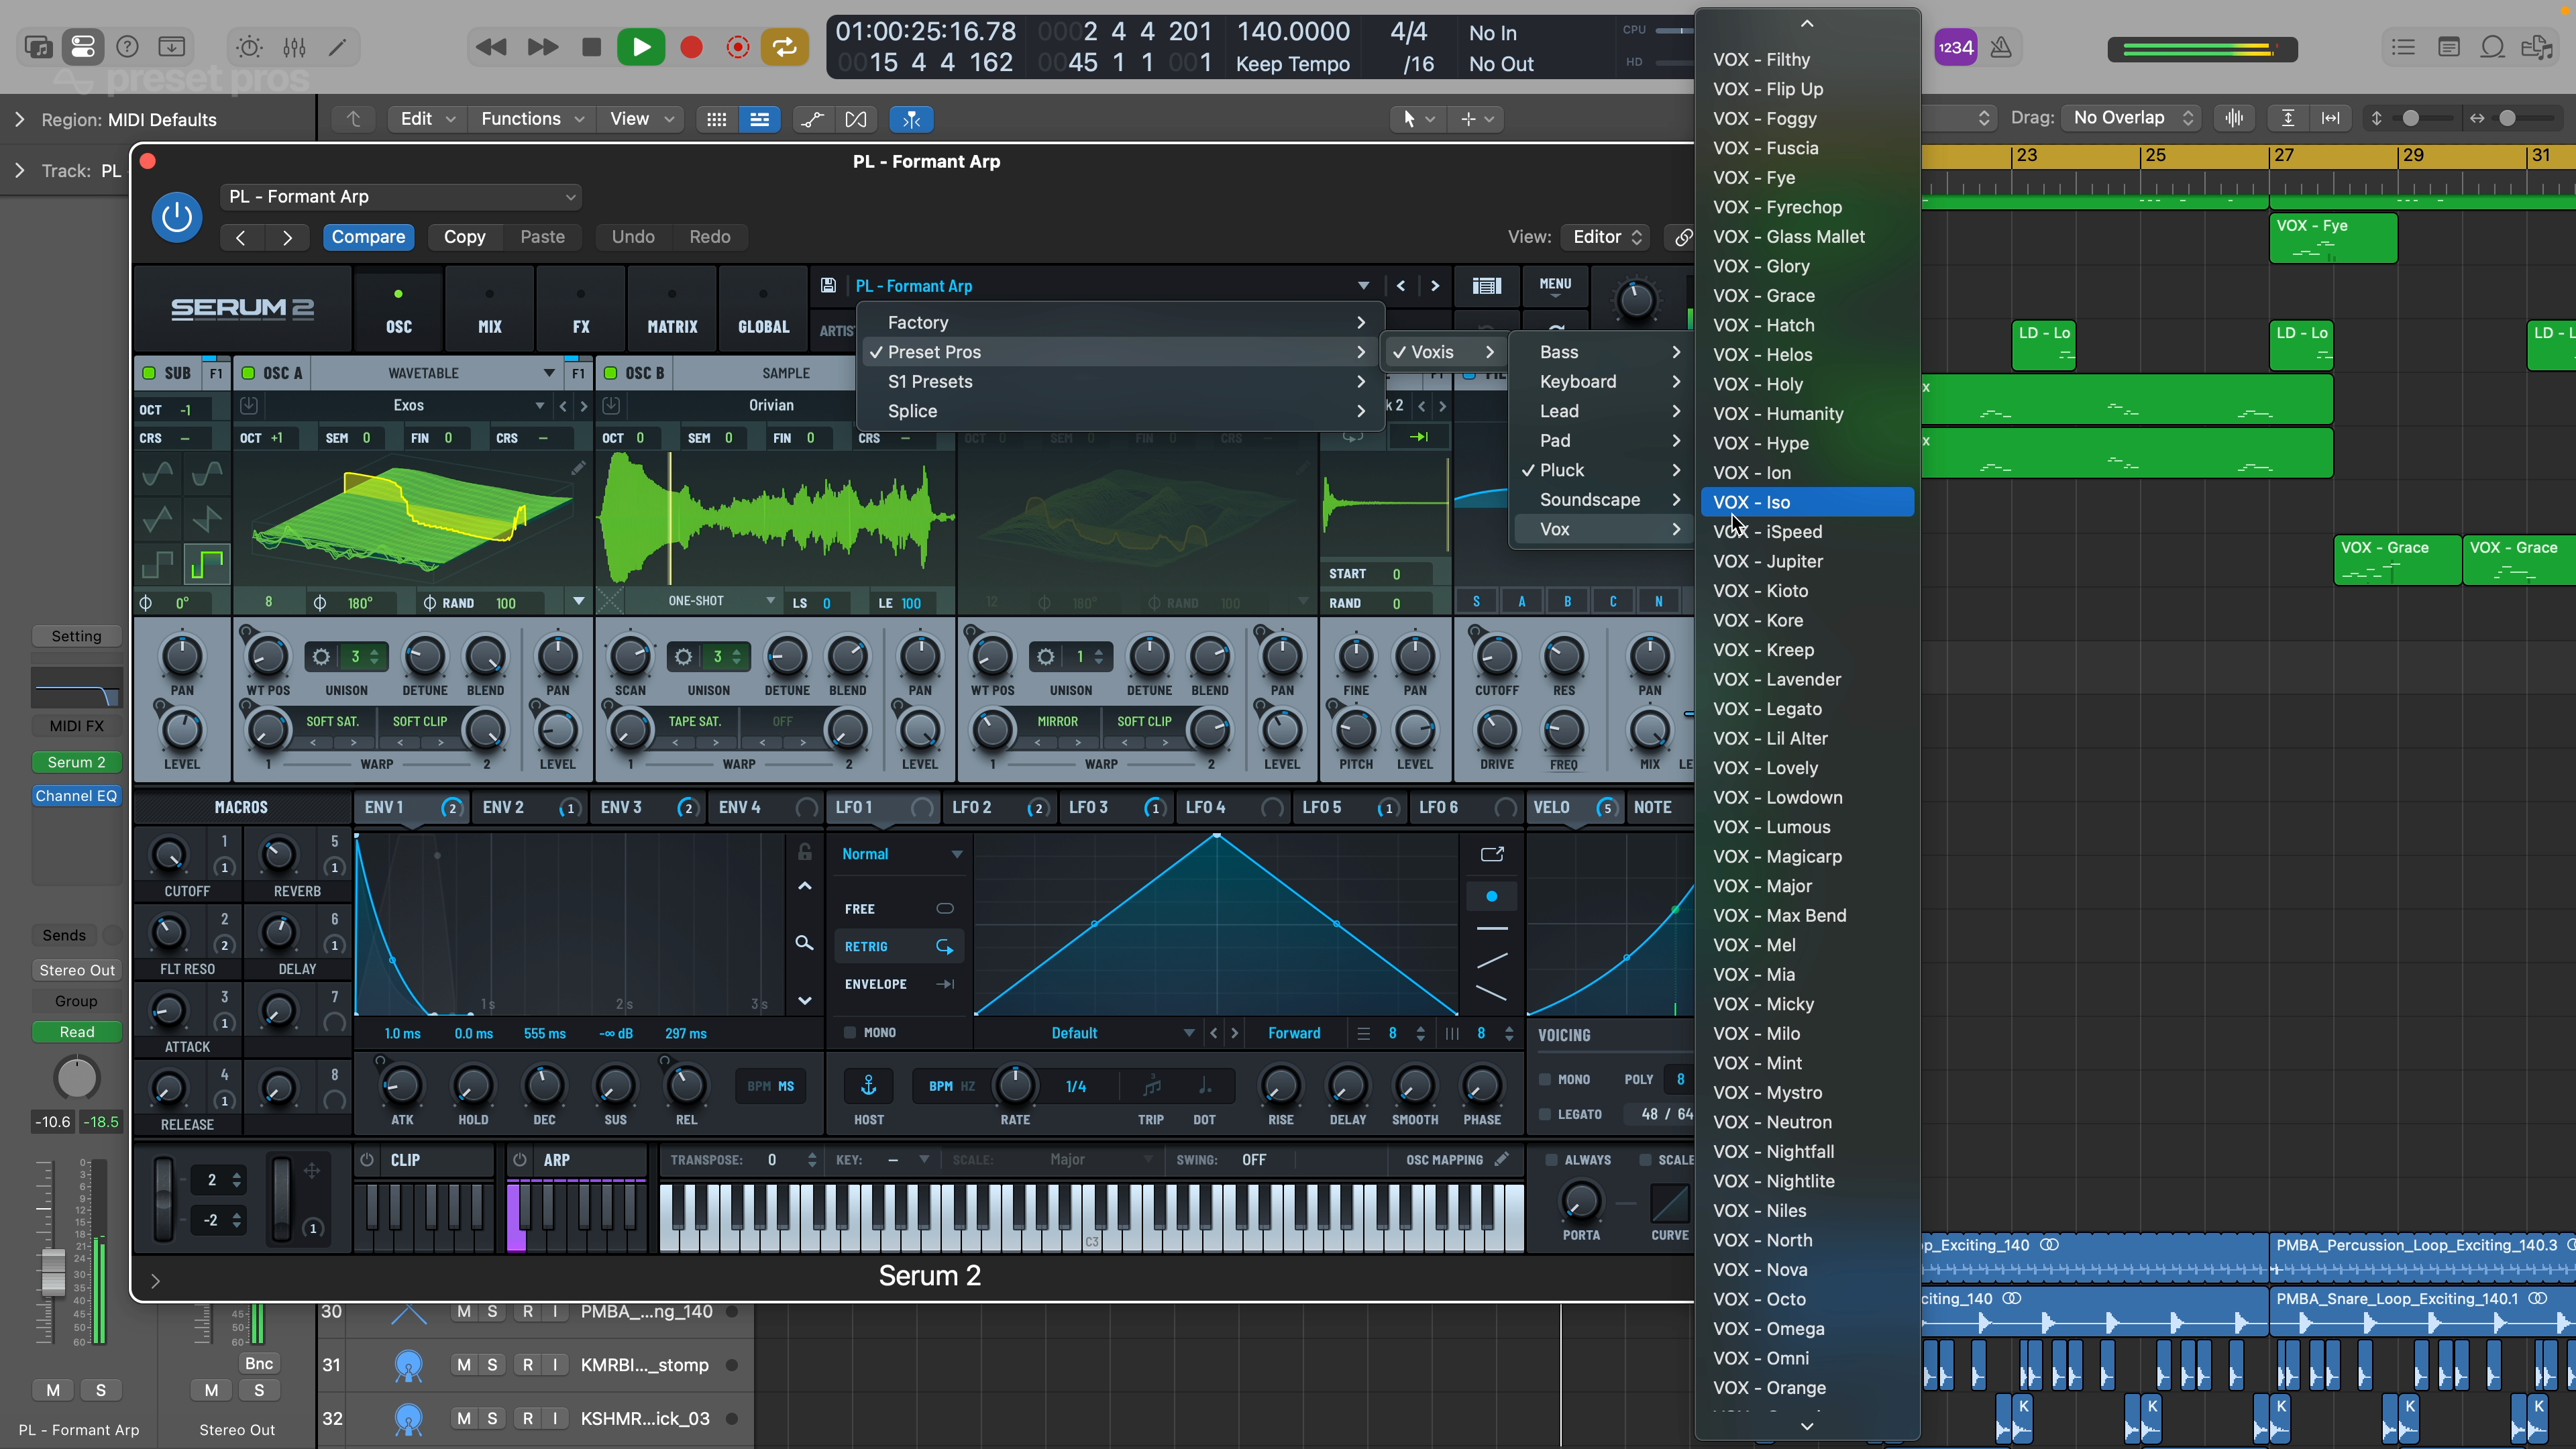
Task: Toggle the ARP power button
Action: [x=519, y=1160]
